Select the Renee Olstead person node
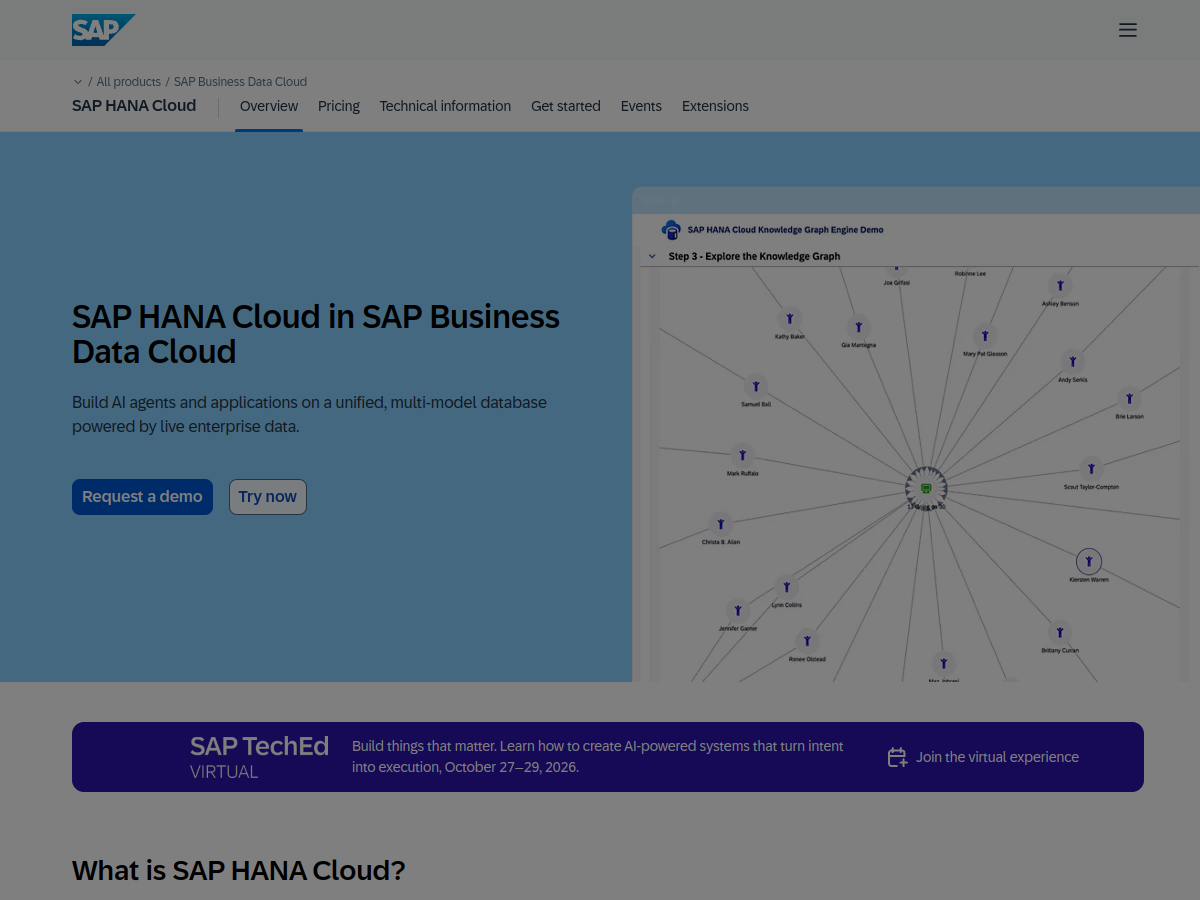Image resolution: width=1200 pixels, height=900 pixels. point(806,641)
